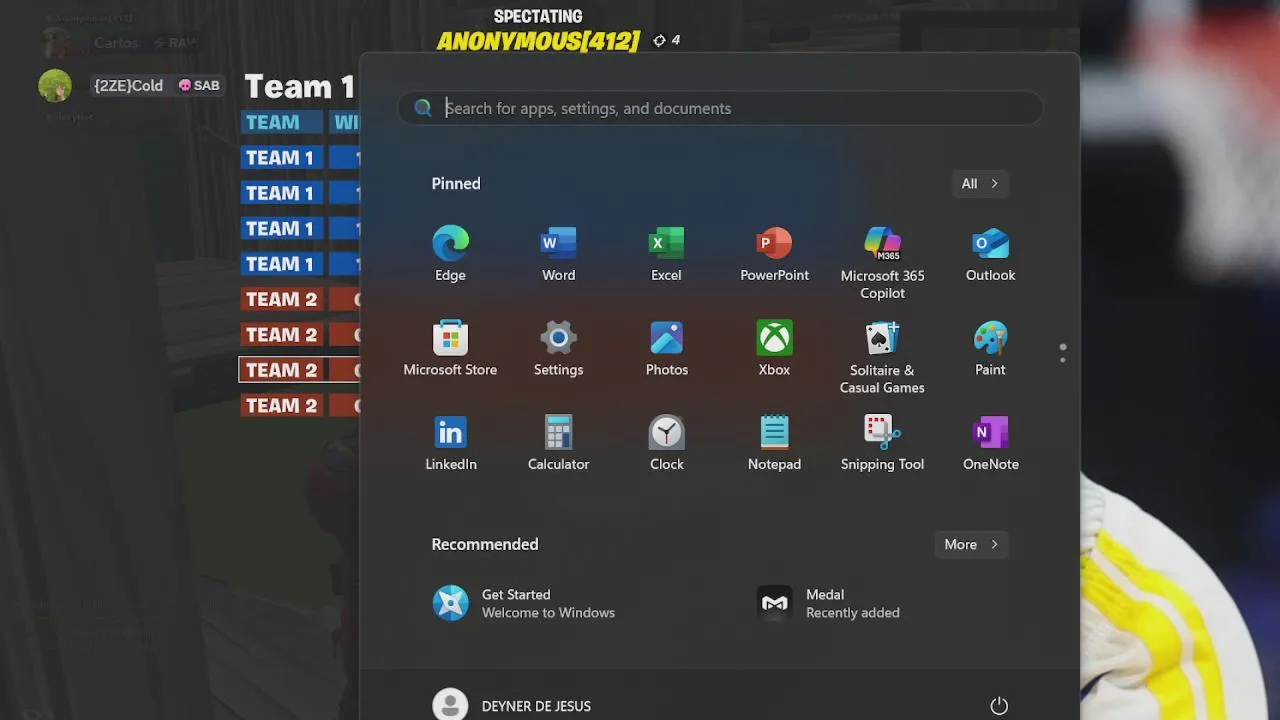This screenshot has height=720, width=1280.
Task: Open the LinkedIn app
Action: coord(450,442)
